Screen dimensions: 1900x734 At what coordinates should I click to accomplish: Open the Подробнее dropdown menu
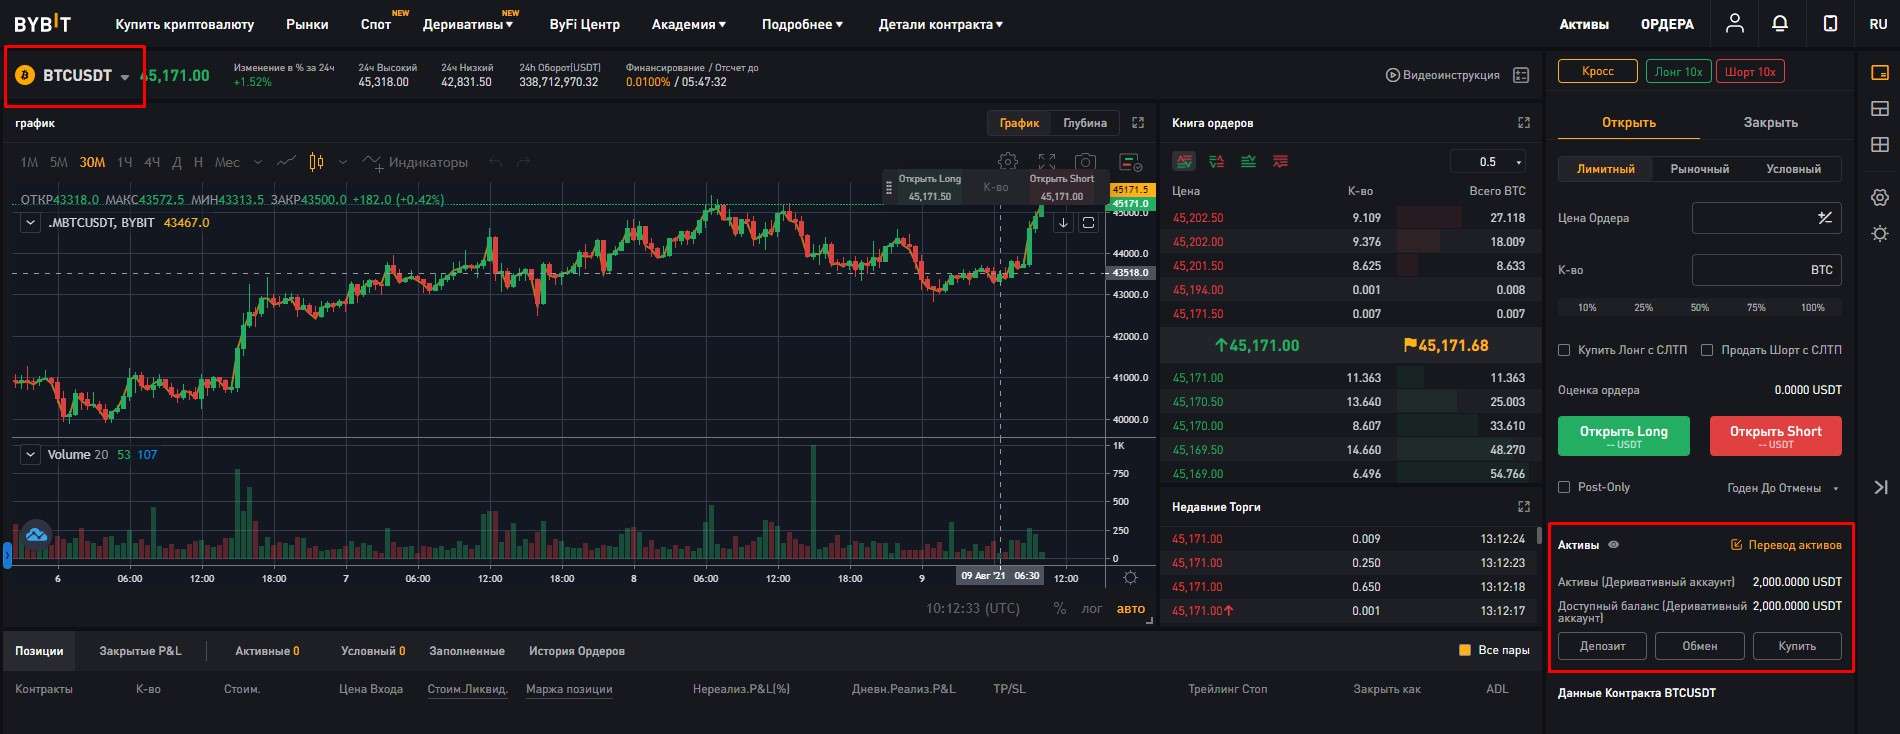click(x=802, y=24)
